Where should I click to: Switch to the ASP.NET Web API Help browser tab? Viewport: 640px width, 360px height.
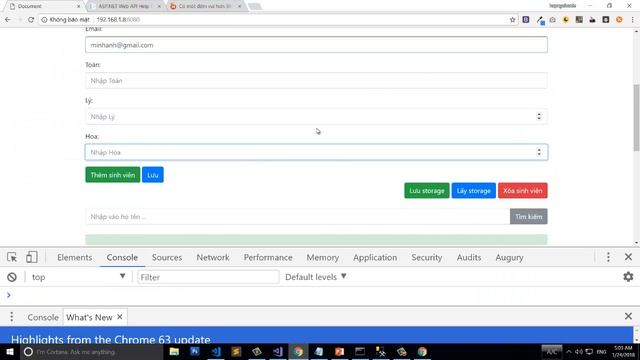click(124, 6)
